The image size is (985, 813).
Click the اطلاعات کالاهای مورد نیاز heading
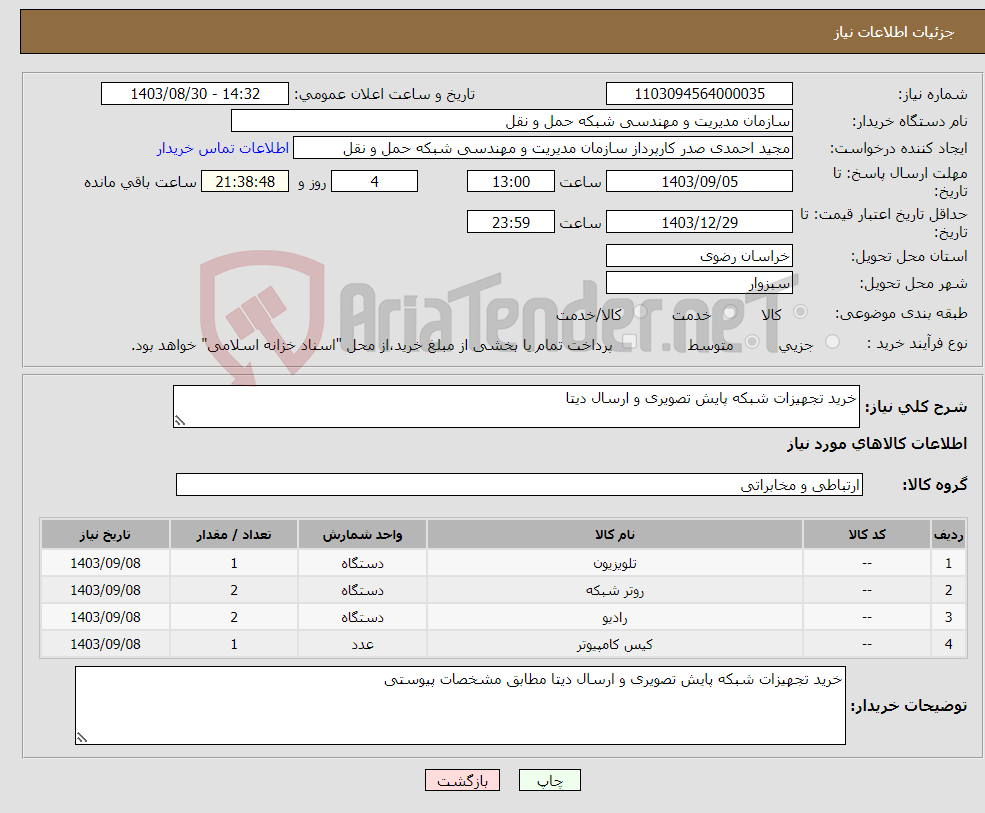pos(877,444)
